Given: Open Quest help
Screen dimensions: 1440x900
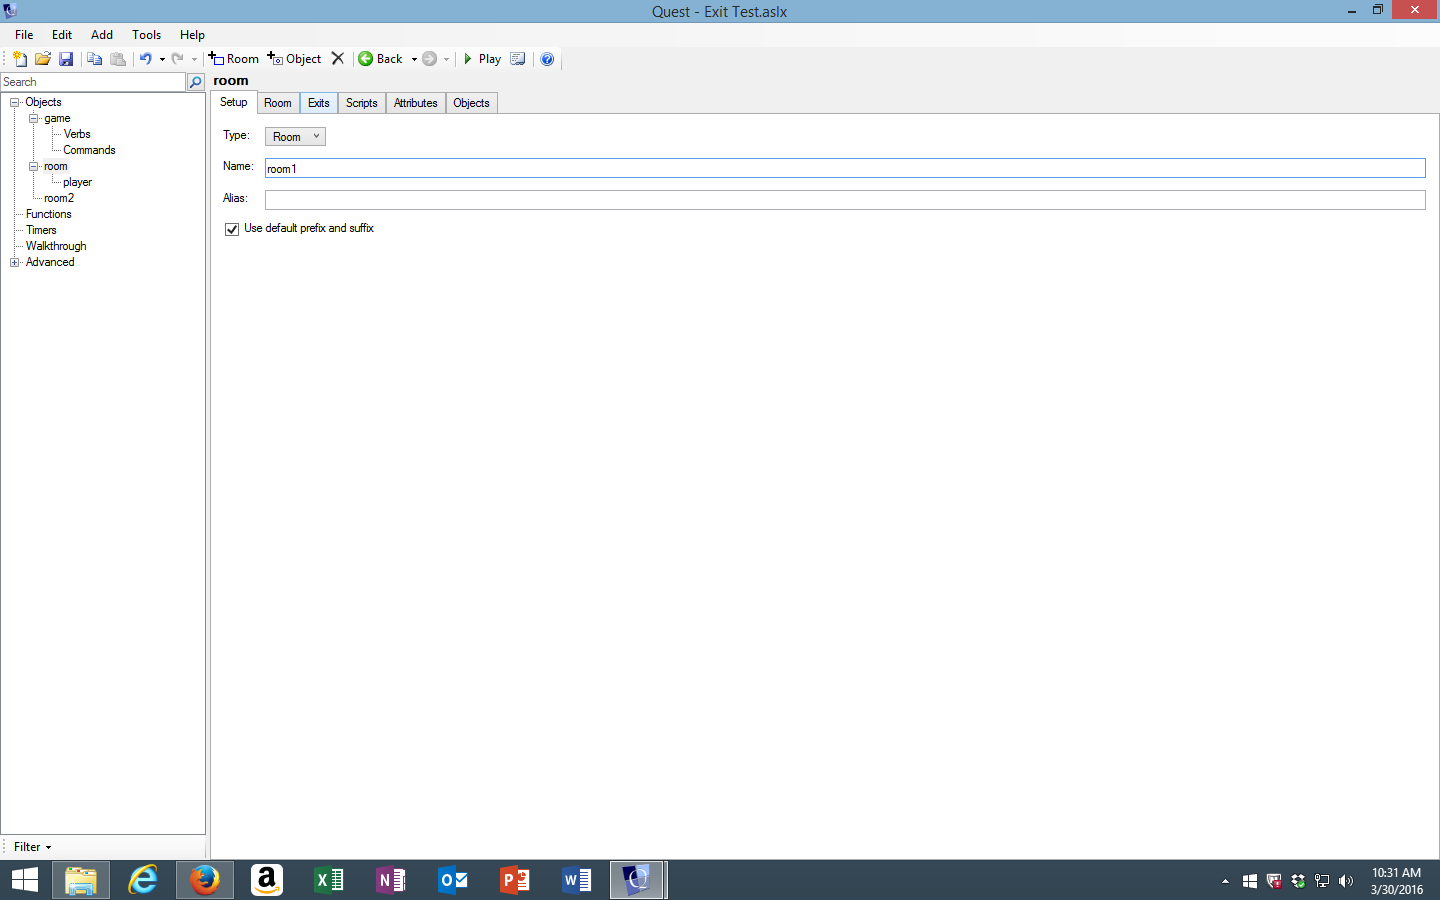Looking at the screenshot, I should point(547,59).
